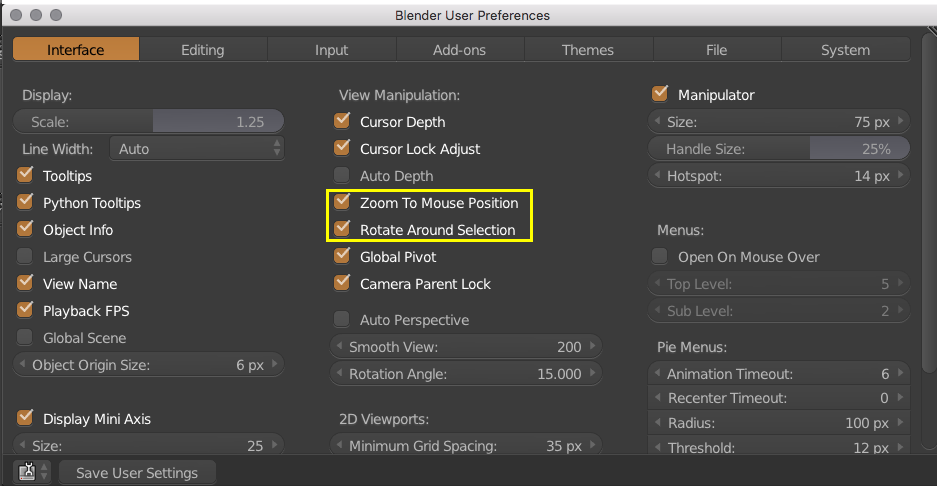Enable the Auto Depth checkbox

click(x=343, y=176)
